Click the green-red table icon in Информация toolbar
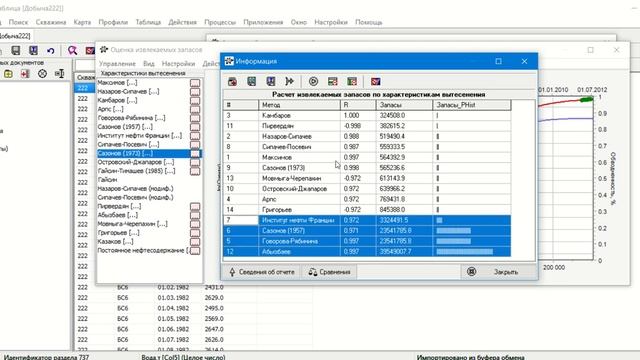Viewport: 640px width, 360px height. coord(333,82)
